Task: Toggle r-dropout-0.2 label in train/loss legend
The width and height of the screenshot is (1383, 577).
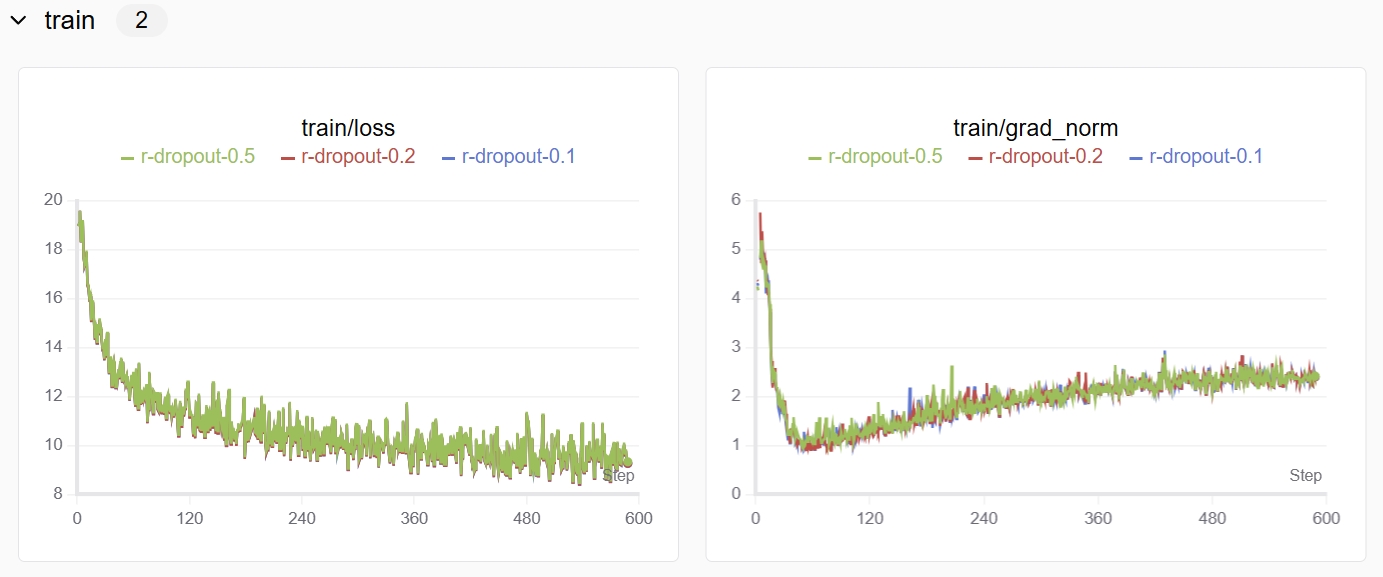Action: click(x=358, y=156)
